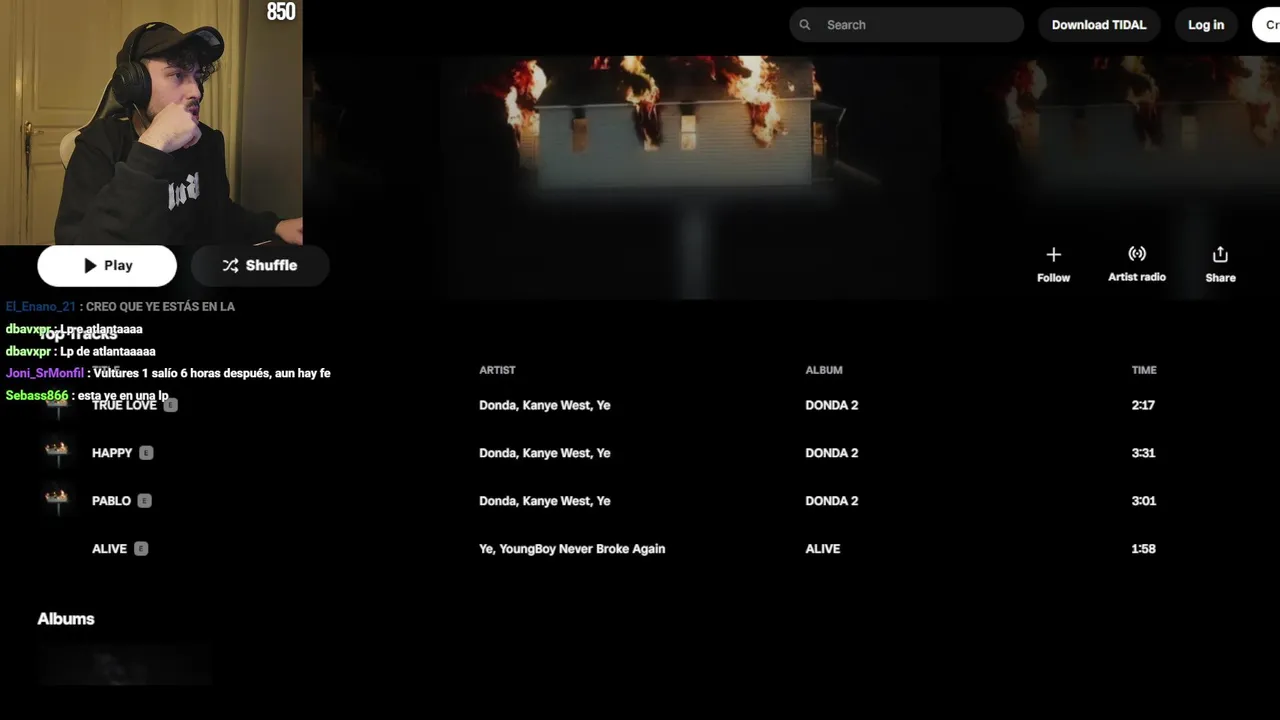Screen dimensions: 1280x720
Task: Click the 3:31 duration value
Action: 1143,453
